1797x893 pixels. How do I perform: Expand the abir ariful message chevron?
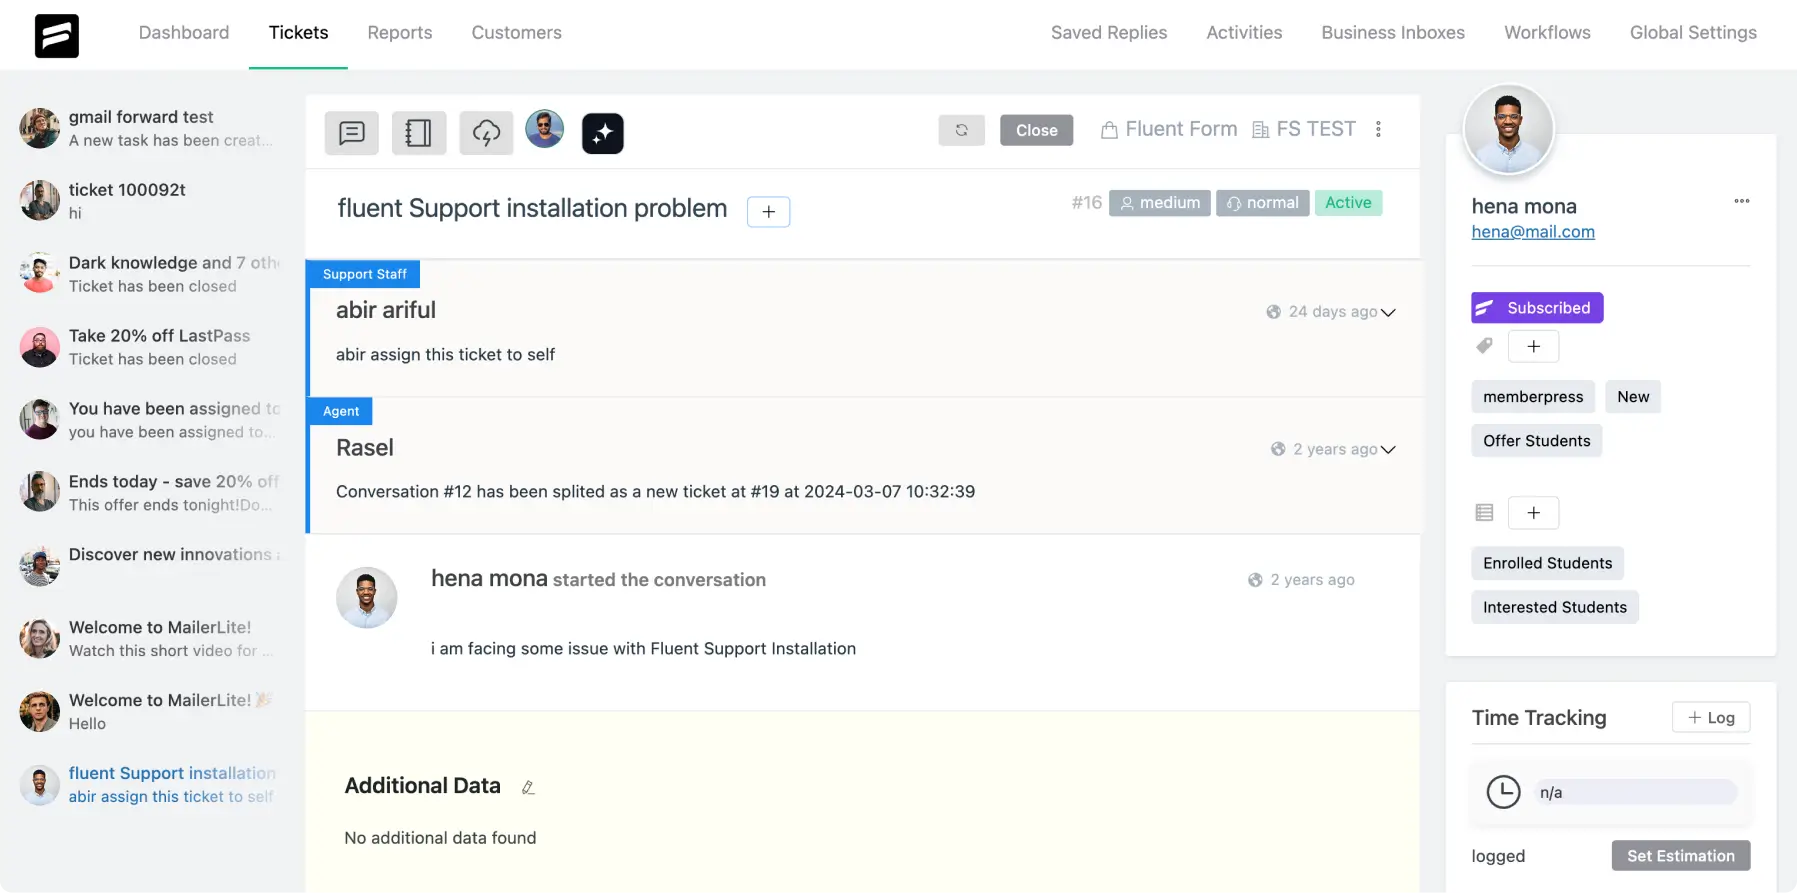[x=1388, y=313]
